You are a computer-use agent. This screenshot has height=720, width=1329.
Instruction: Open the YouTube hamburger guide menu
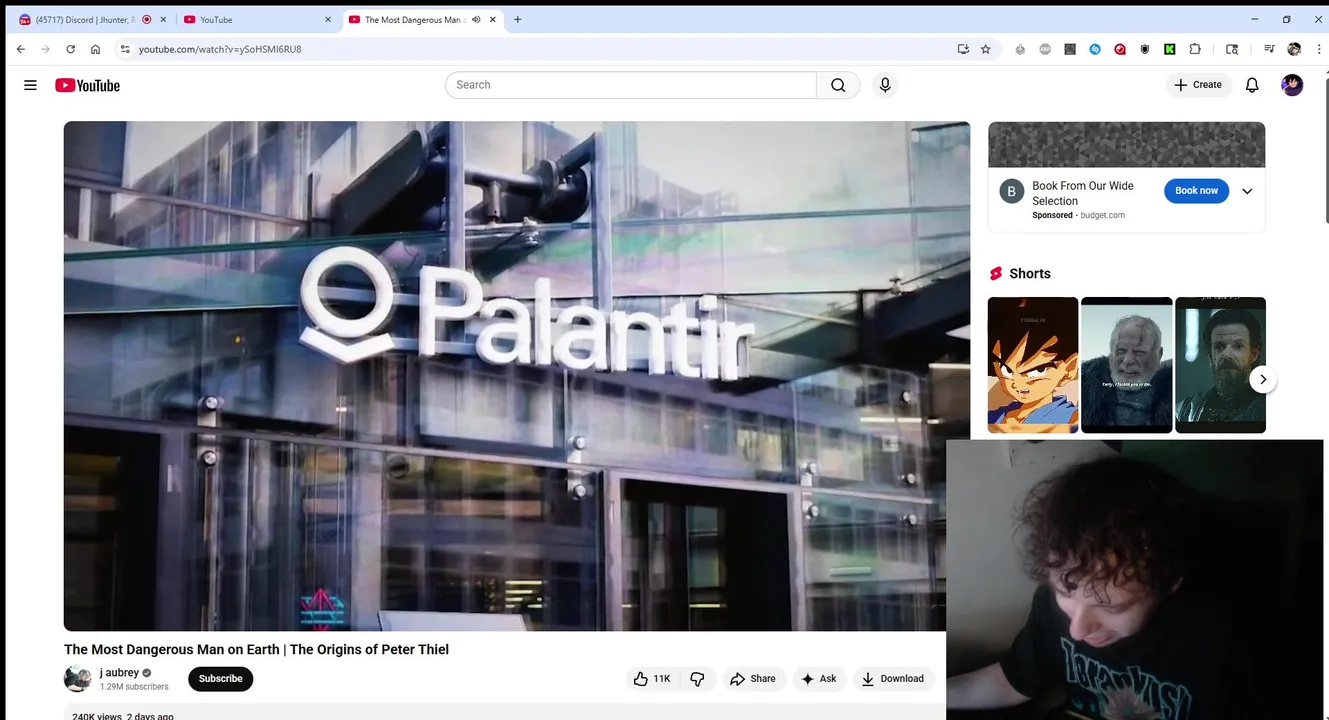(x=30, y=85)
